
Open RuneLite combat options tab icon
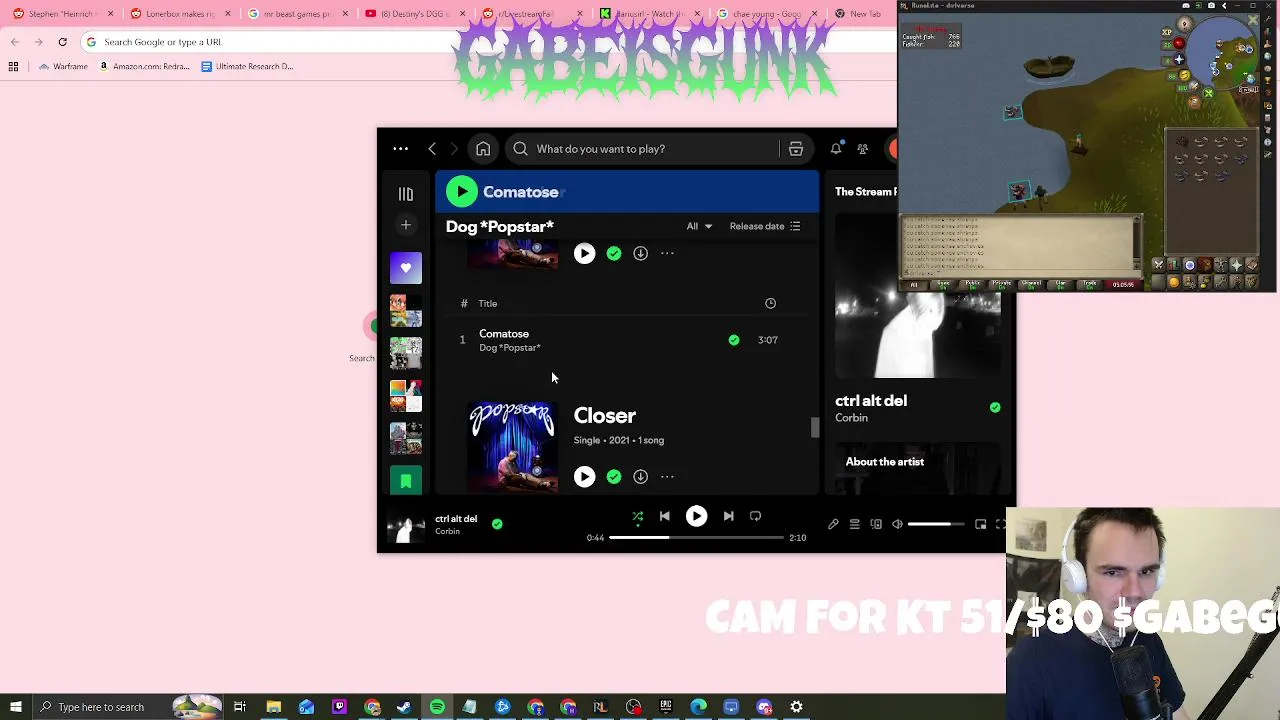1158,265
